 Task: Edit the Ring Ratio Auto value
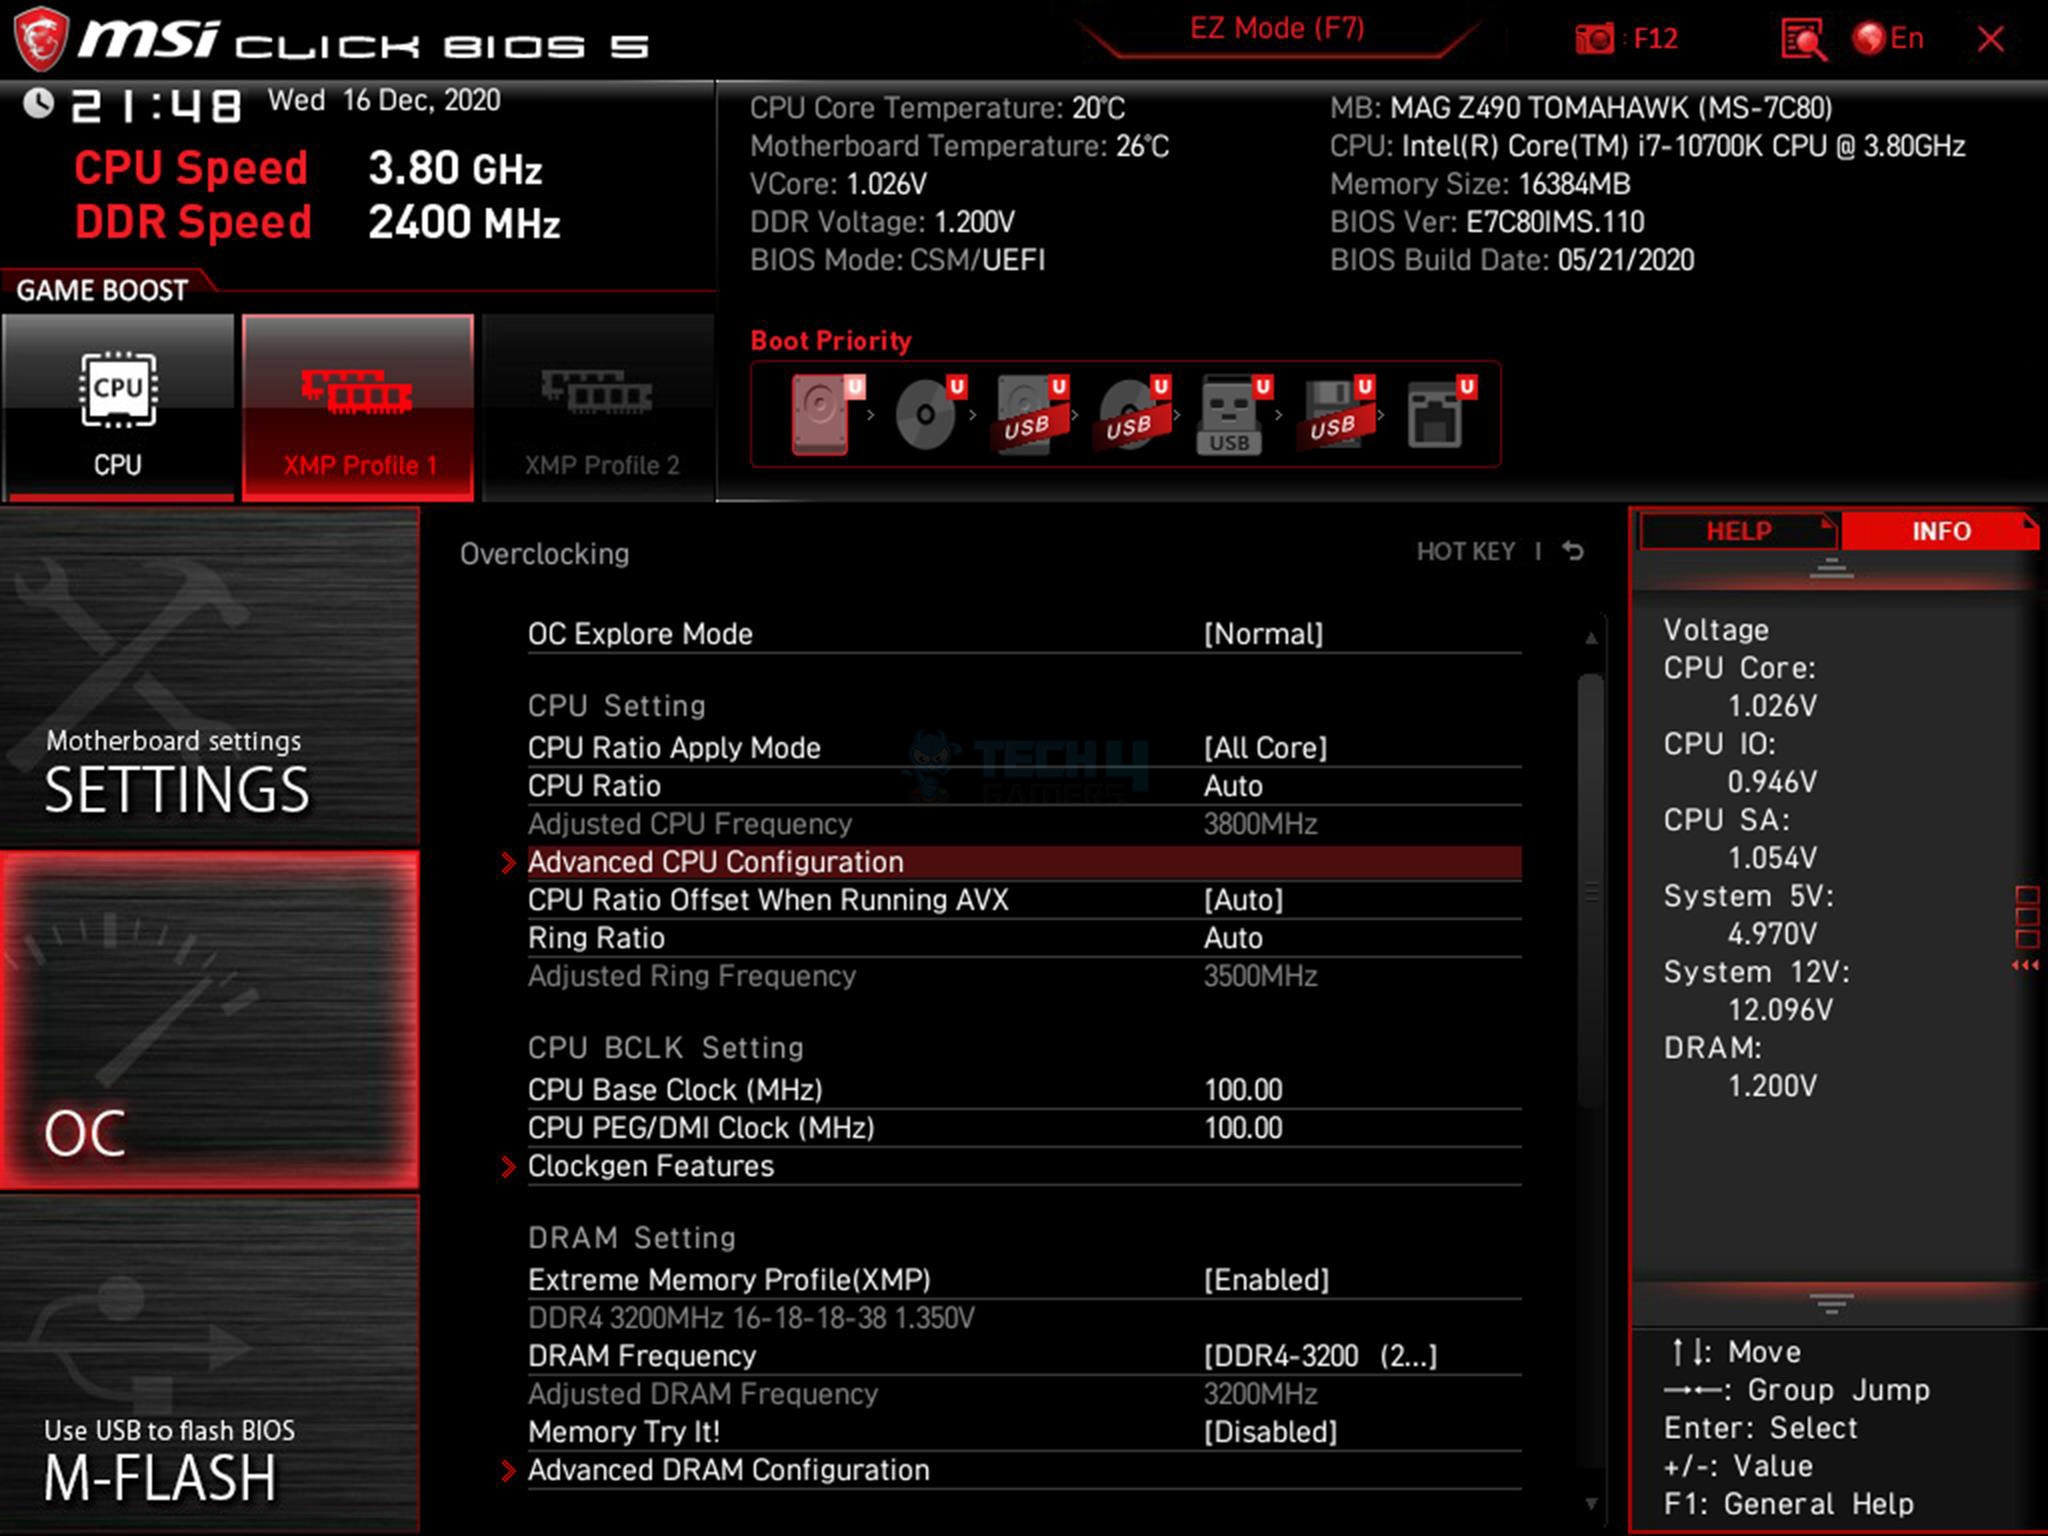coord(1233,938)
